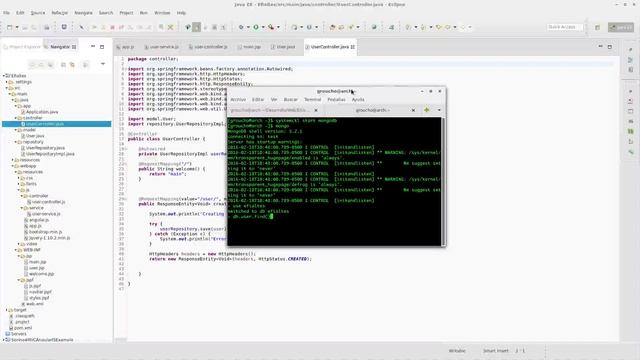Select the Java EE perspective button
The image size is (640, 360).
[621, 27]
